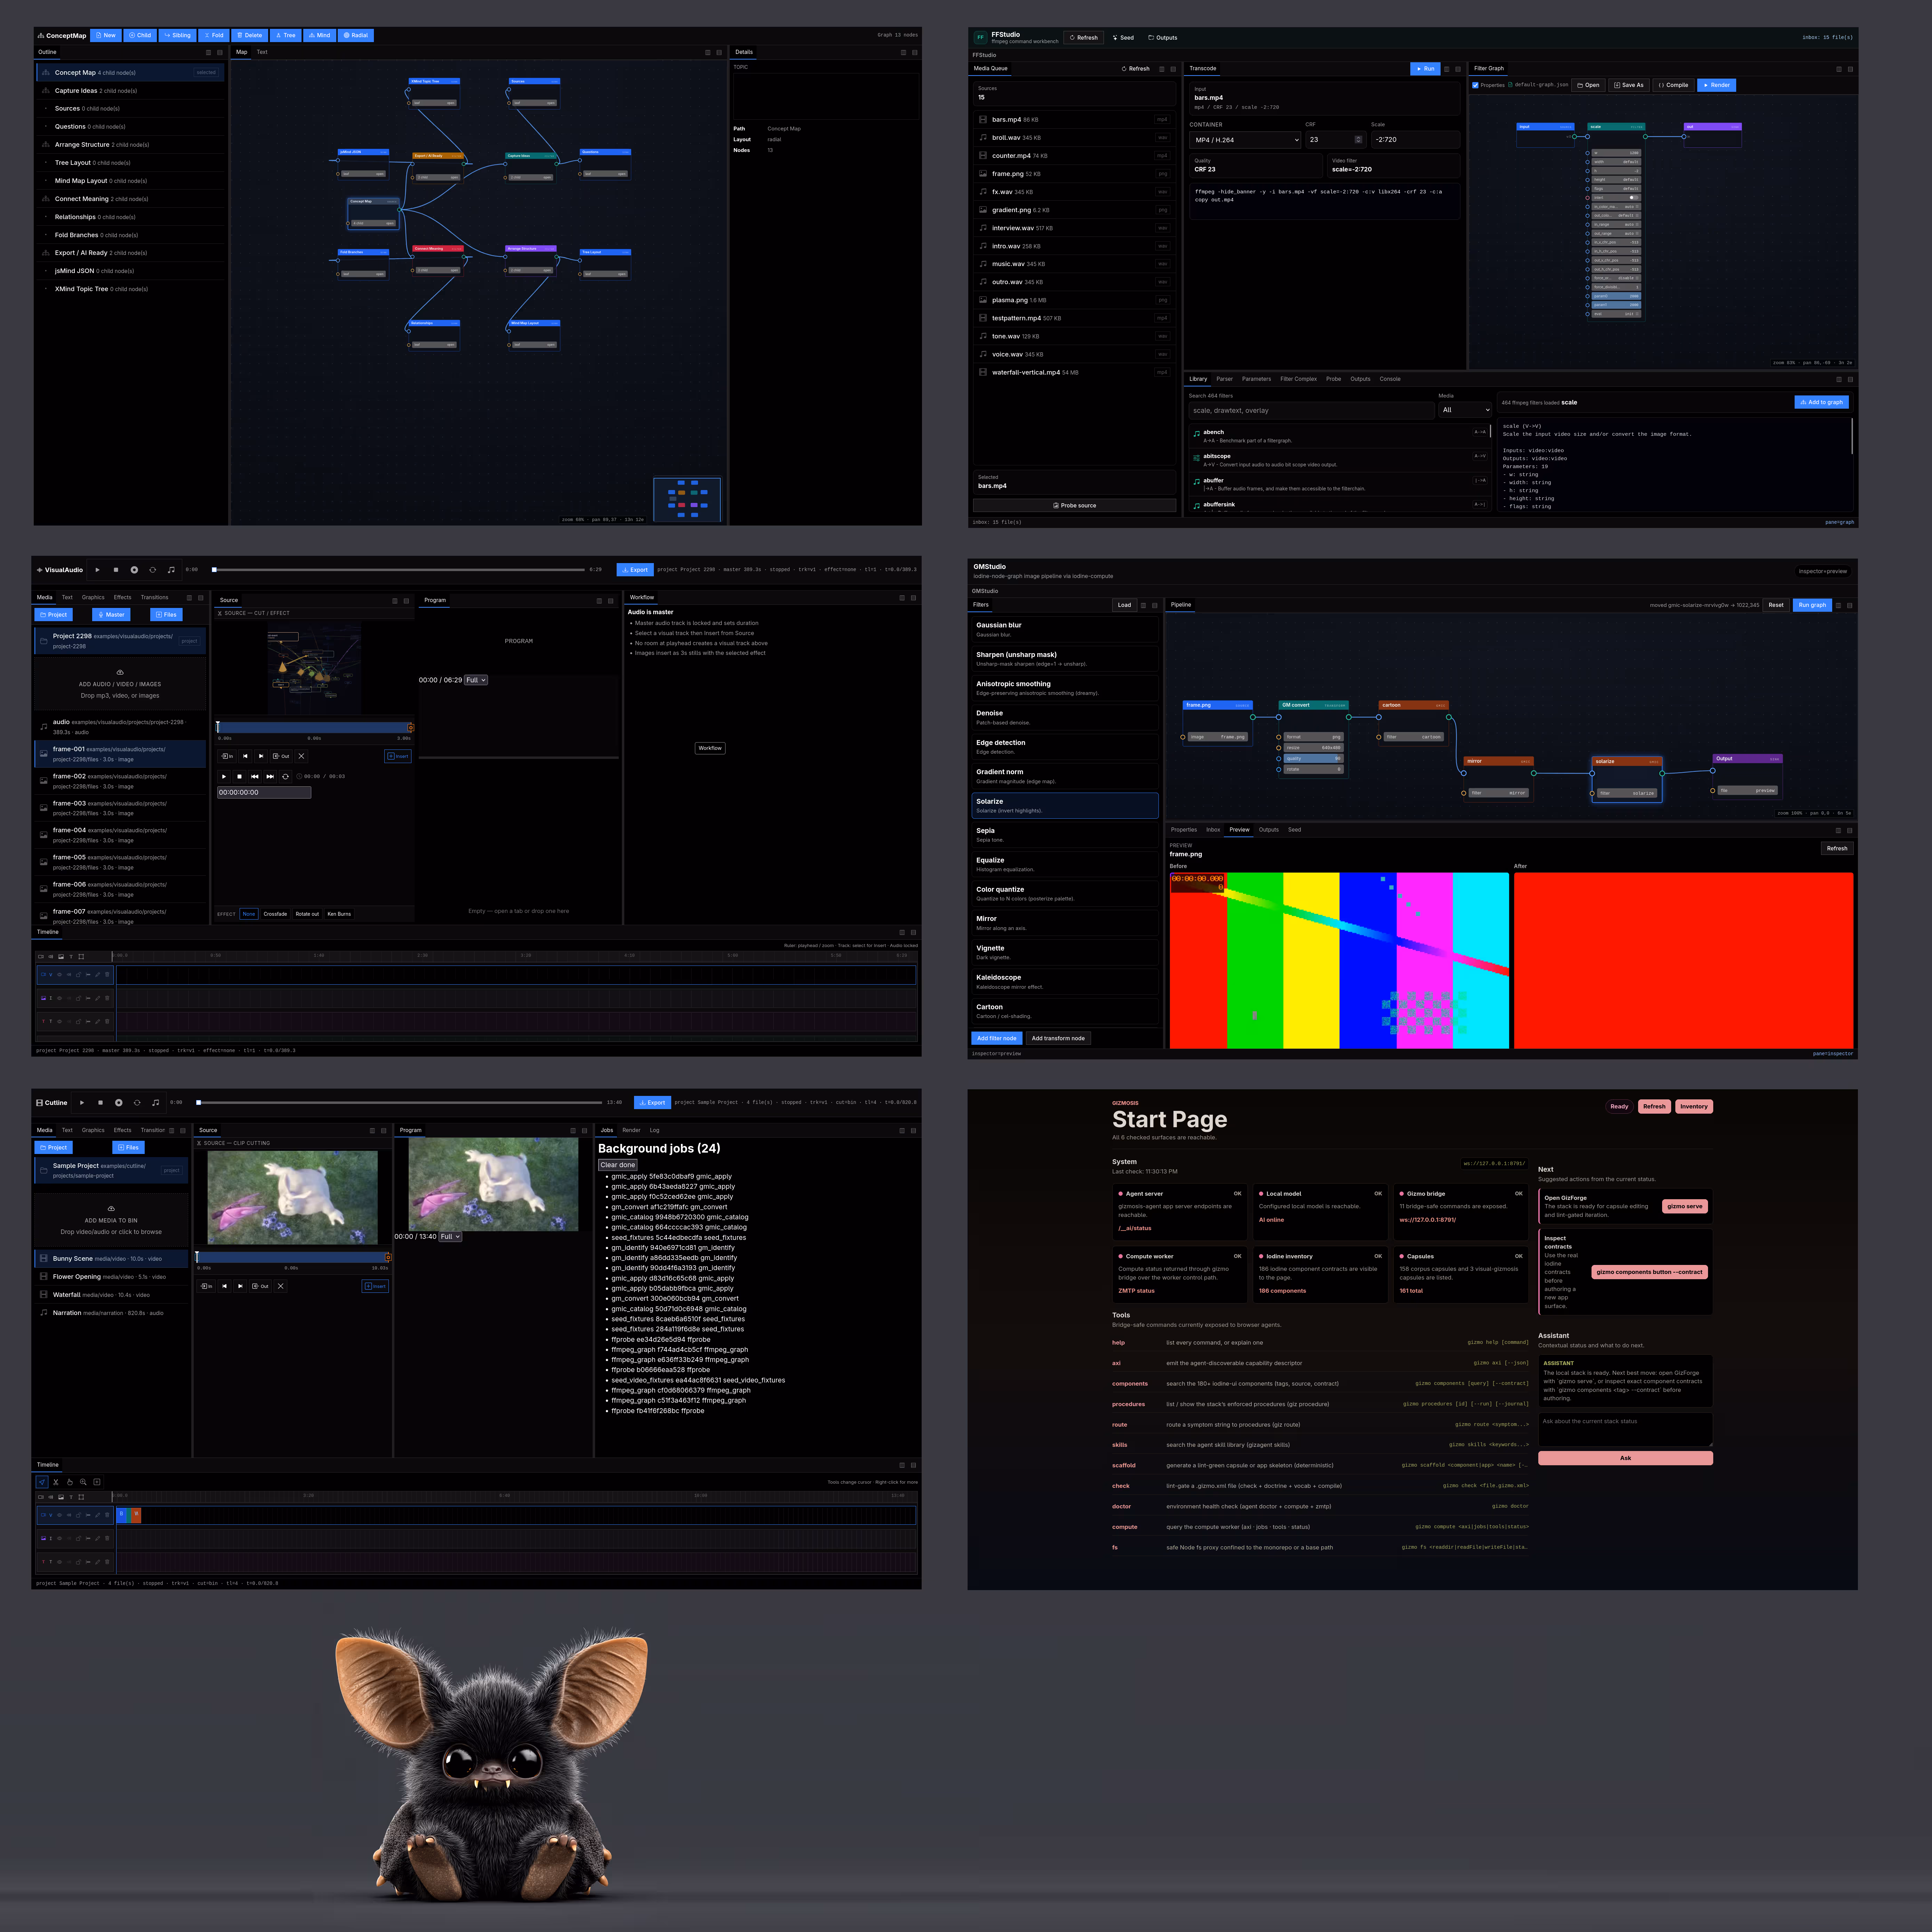Set the Out mark in Cutline Source panel
This screenshot has width=1932, height=1932.
(x=260, y=1286)
